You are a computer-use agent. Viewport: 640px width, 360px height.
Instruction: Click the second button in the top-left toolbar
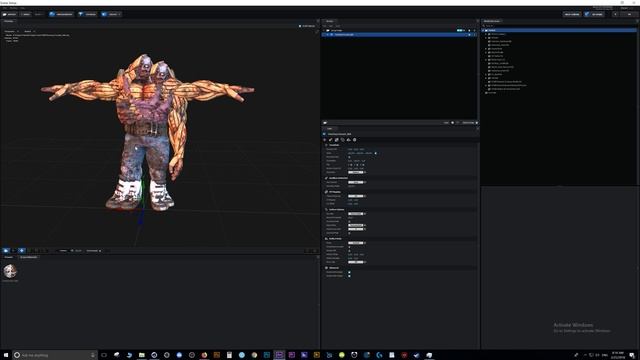pyautogui.click(x=25, y=14)
